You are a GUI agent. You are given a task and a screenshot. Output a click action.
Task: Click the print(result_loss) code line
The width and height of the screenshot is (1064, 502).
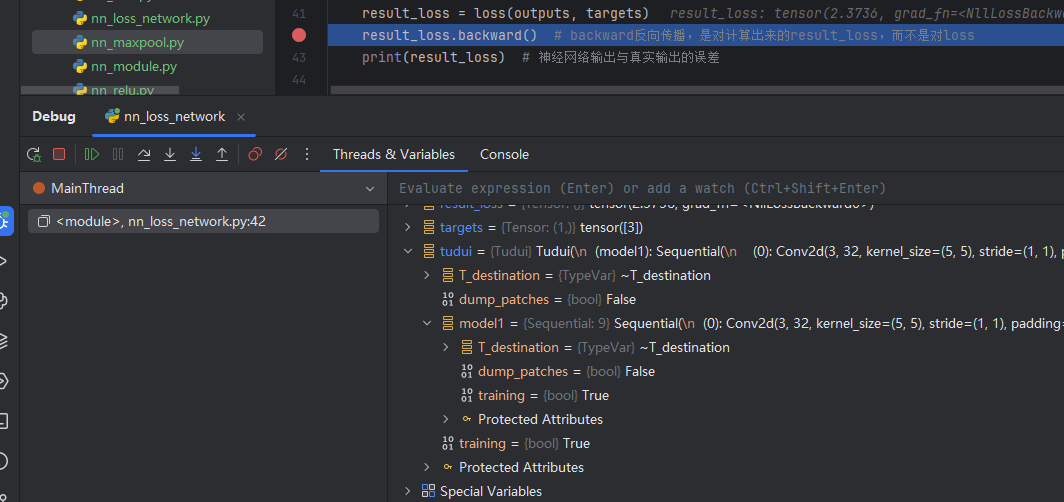[433, 58]
